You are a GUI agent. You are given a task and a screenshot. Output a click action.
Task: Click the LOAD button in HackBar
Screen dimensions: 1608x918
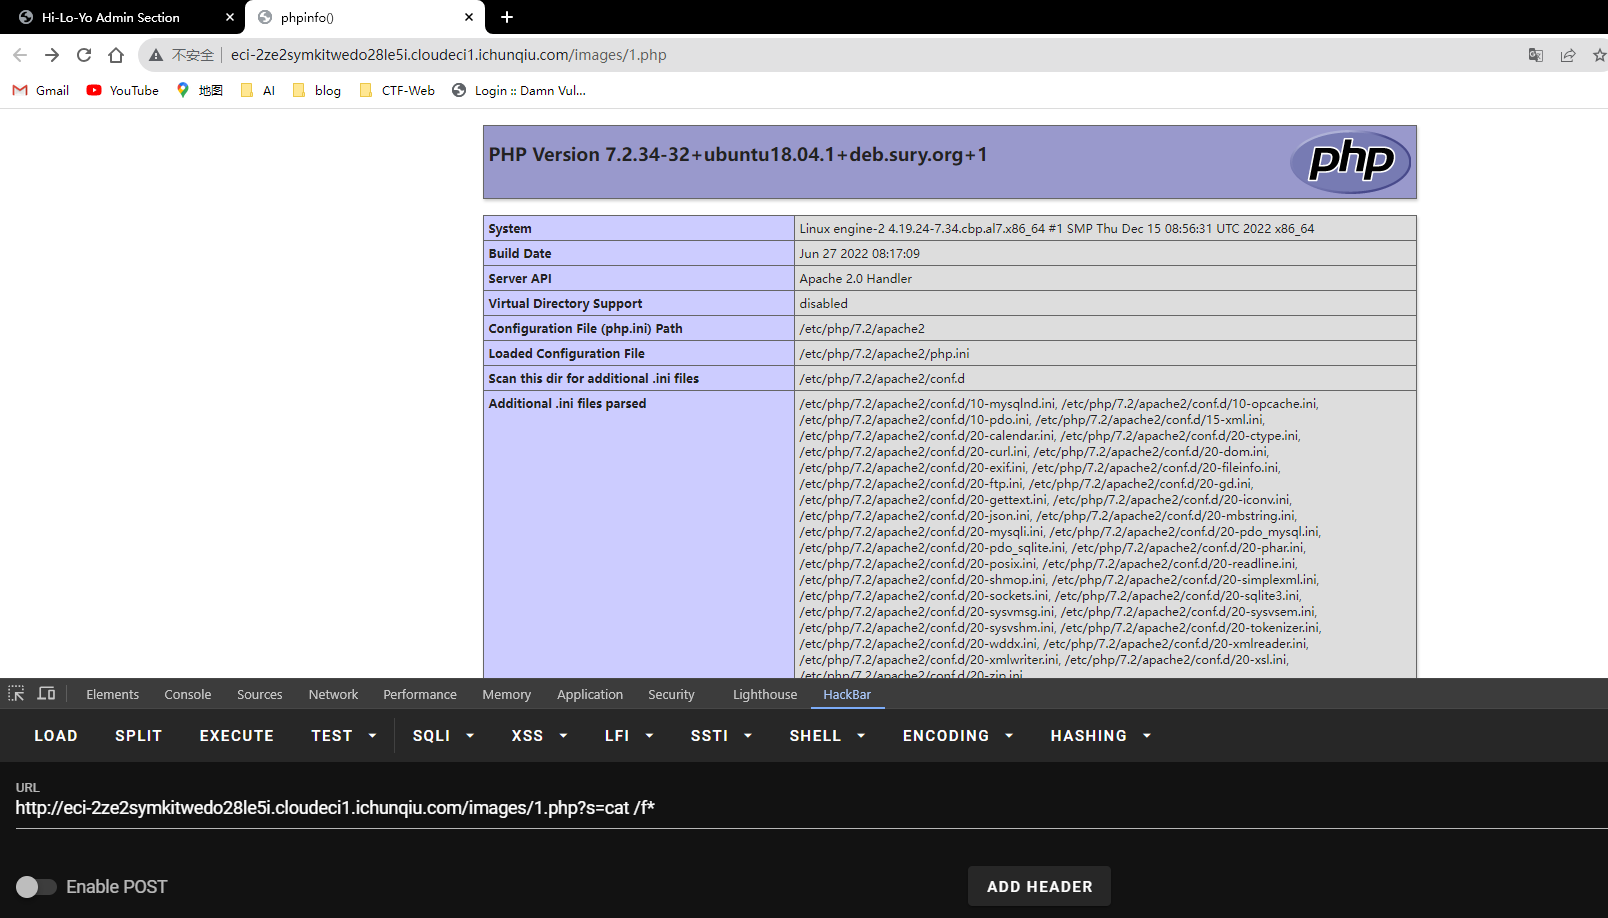(56, 736)
